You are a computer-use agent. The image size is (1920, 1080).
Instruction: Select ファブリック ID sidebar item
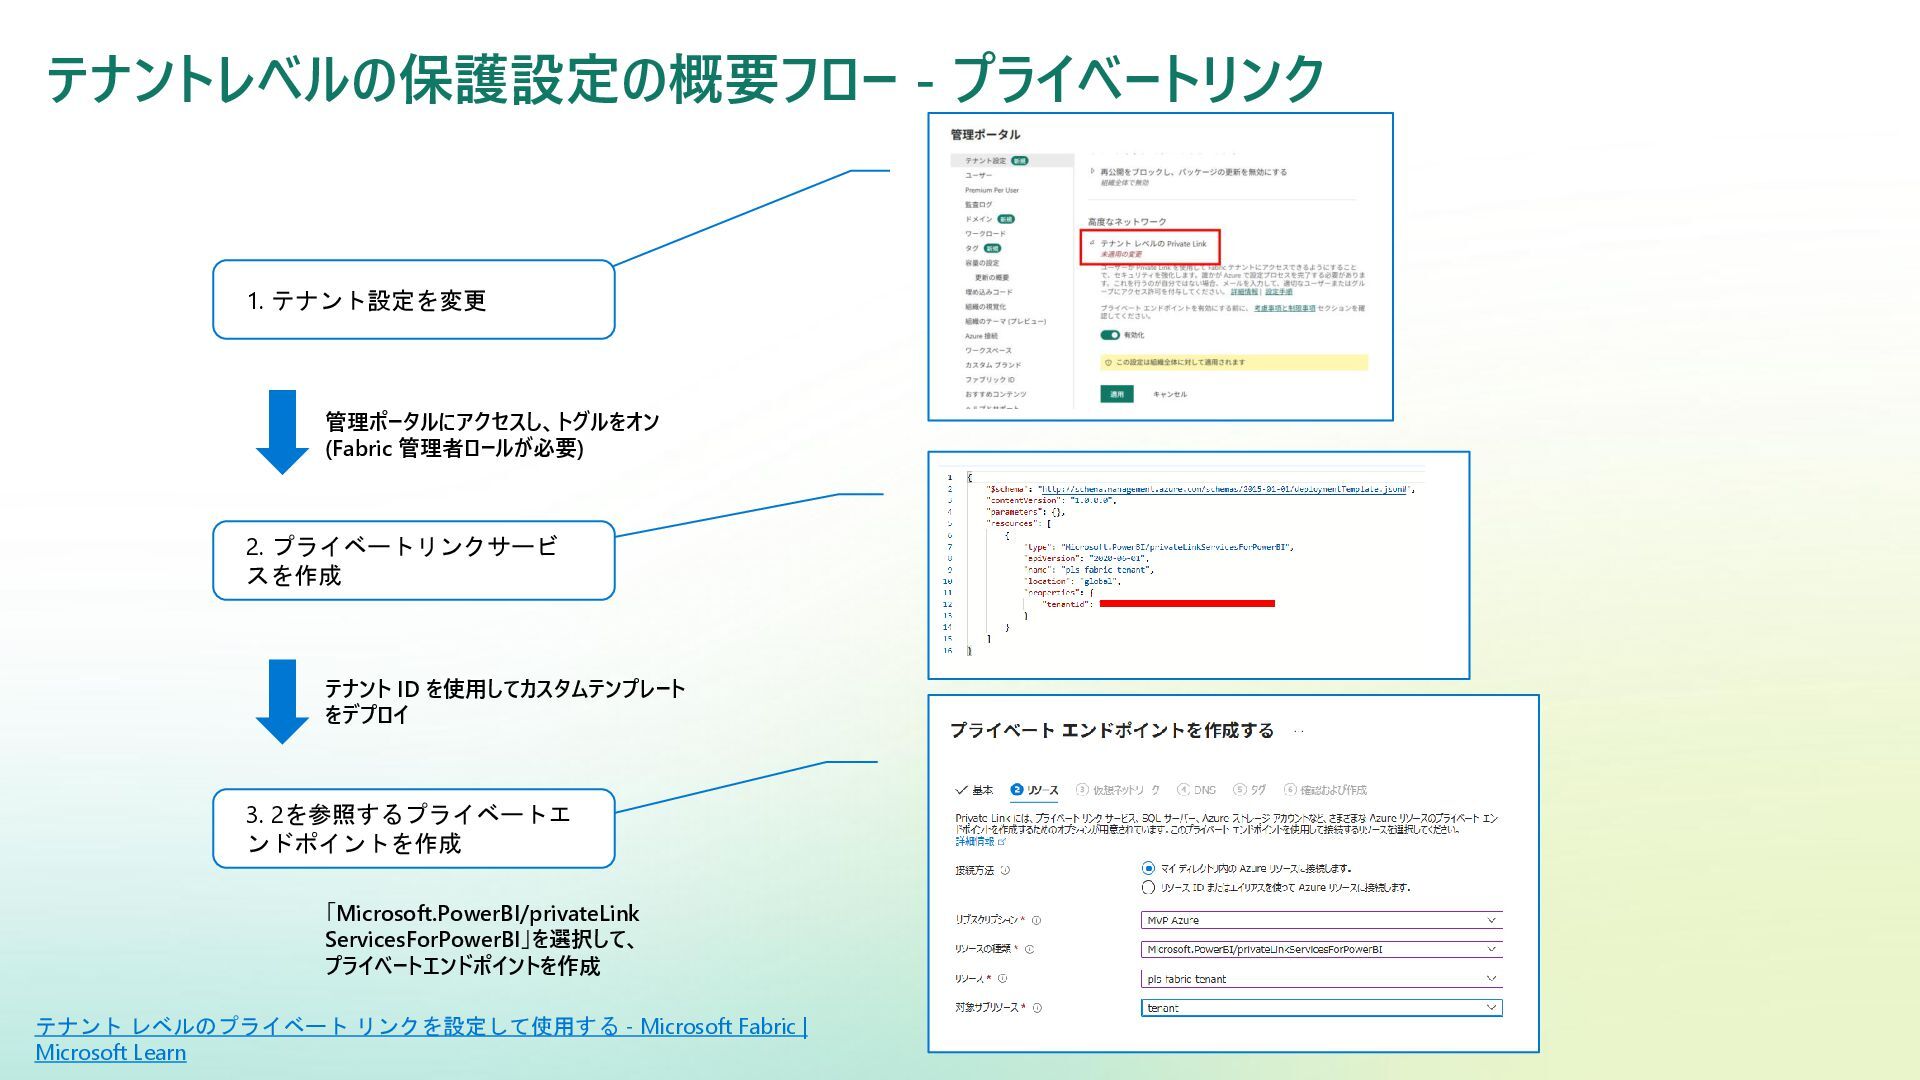990,380
